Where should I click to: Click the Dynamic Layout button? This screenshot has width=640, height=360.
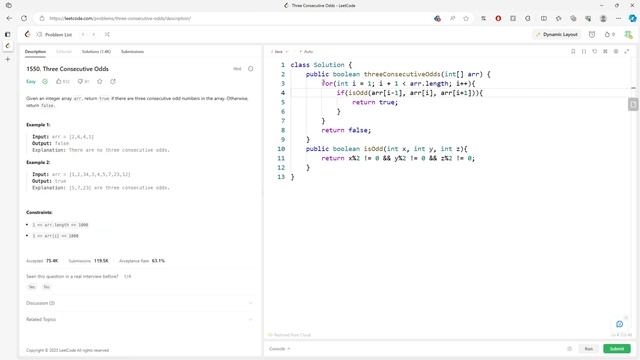(x=557, y=35)
